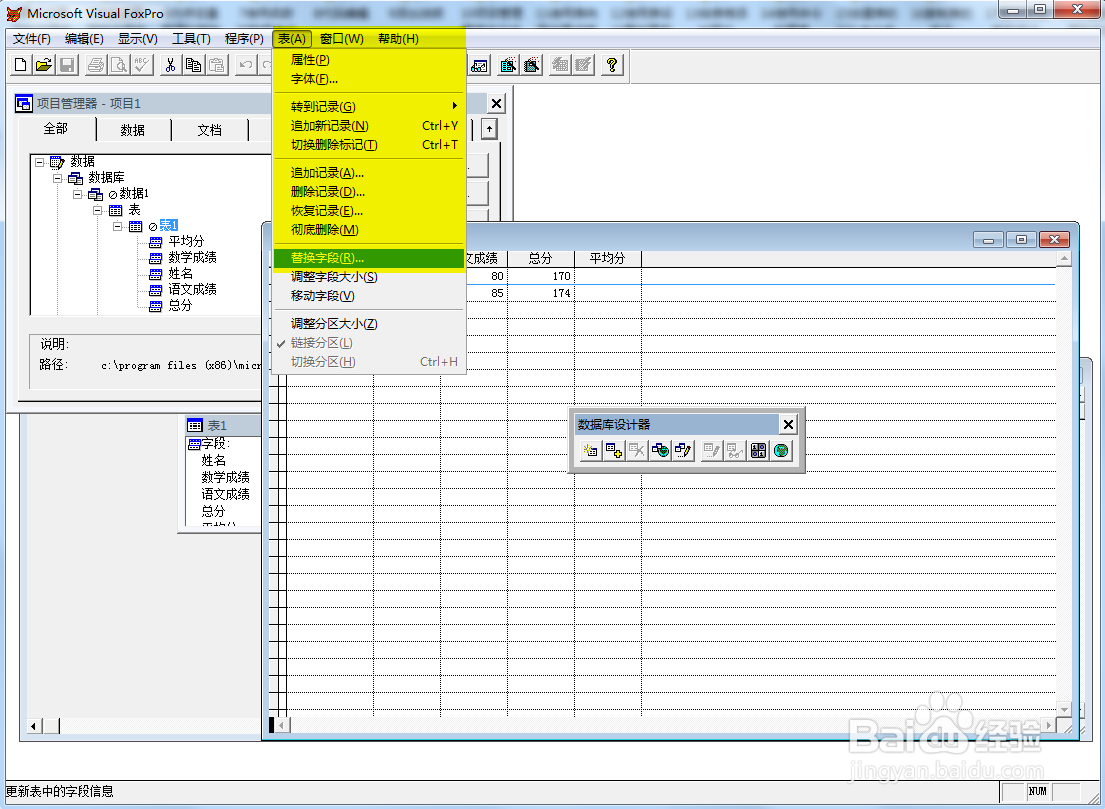Viewport: 1105px width, 809px height.
Task: Choose 替换字段(R)... menu item
Action: [x=369, y=258]
